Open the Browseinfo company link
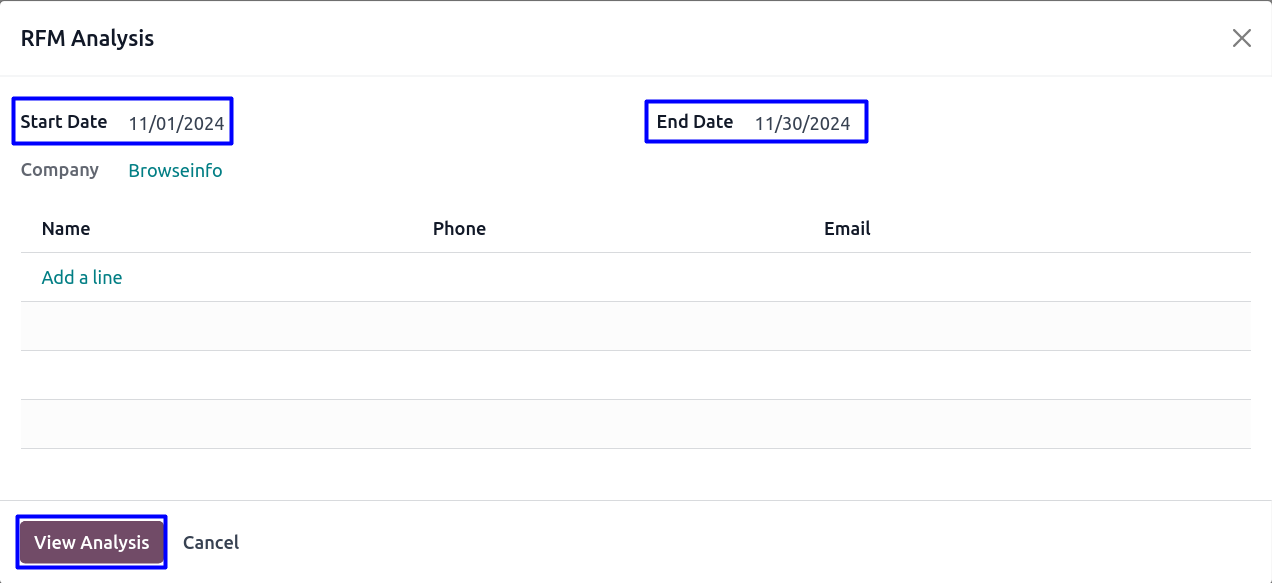1272x583 pixels. click(x=175, y=171)
